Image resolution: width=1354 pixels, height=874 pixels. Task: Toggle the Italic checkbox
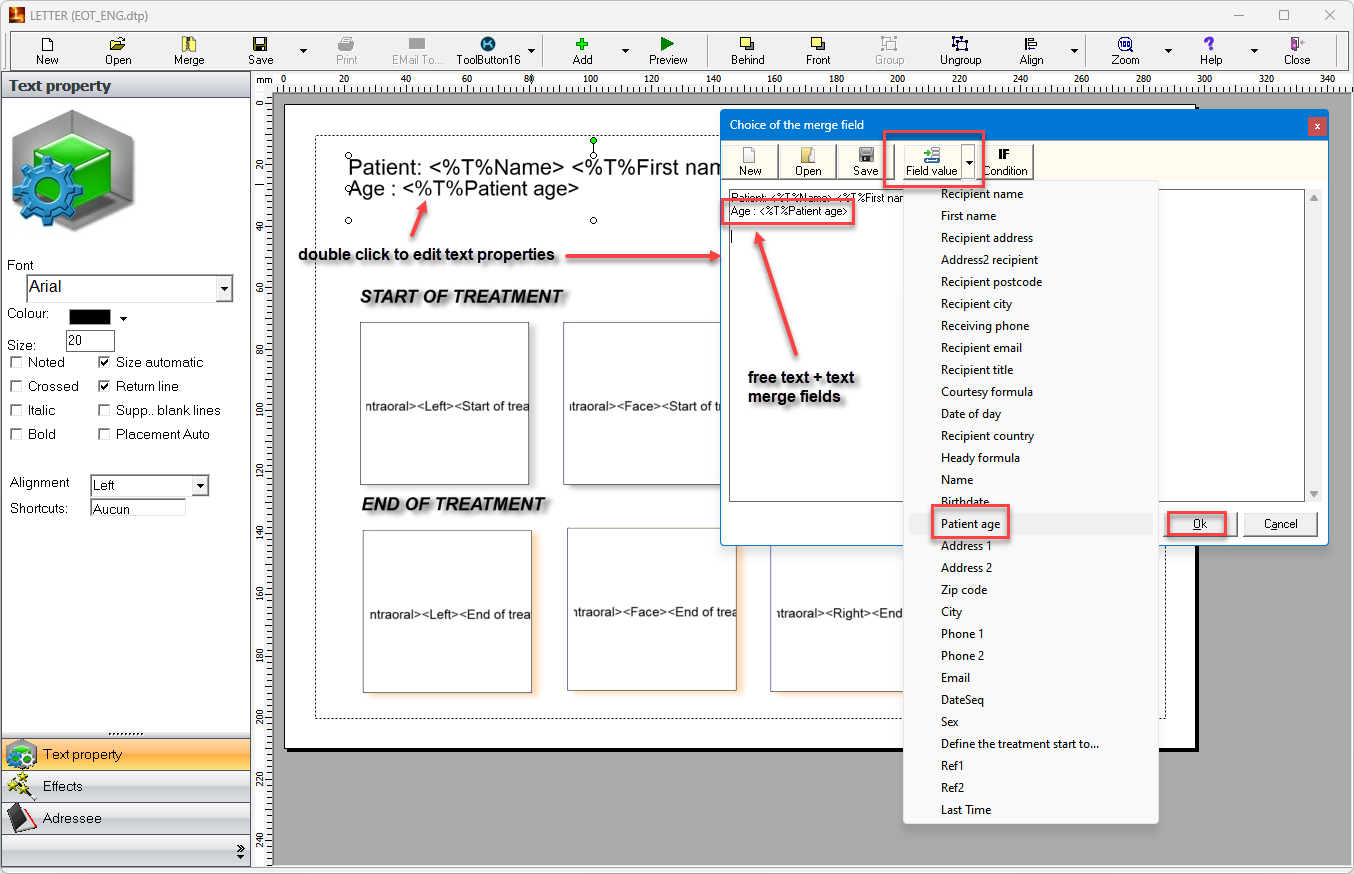[17, 410]
